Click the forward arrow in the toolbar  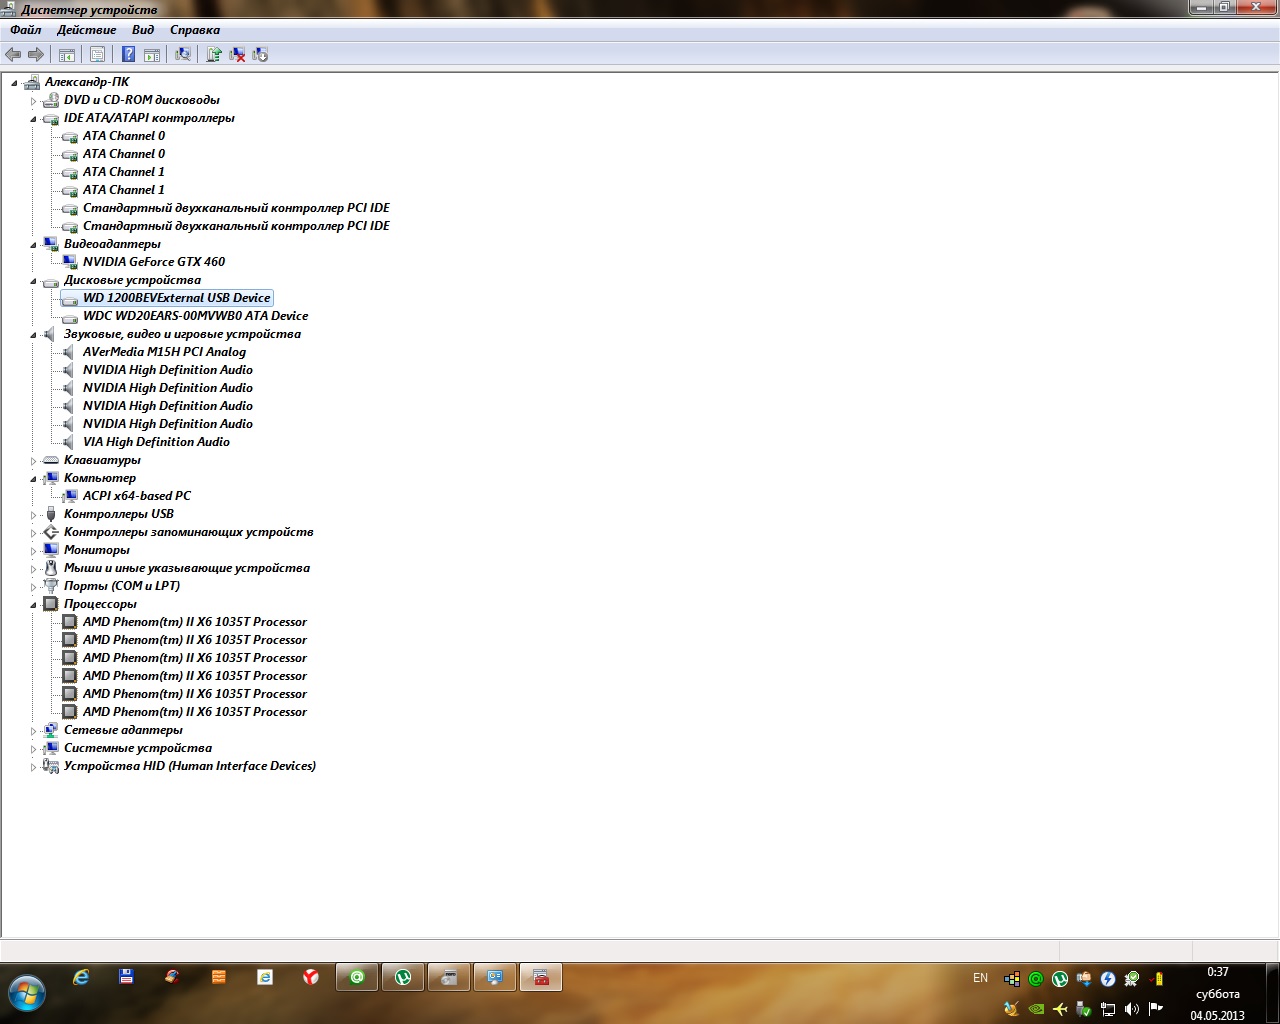pos(36,55)
